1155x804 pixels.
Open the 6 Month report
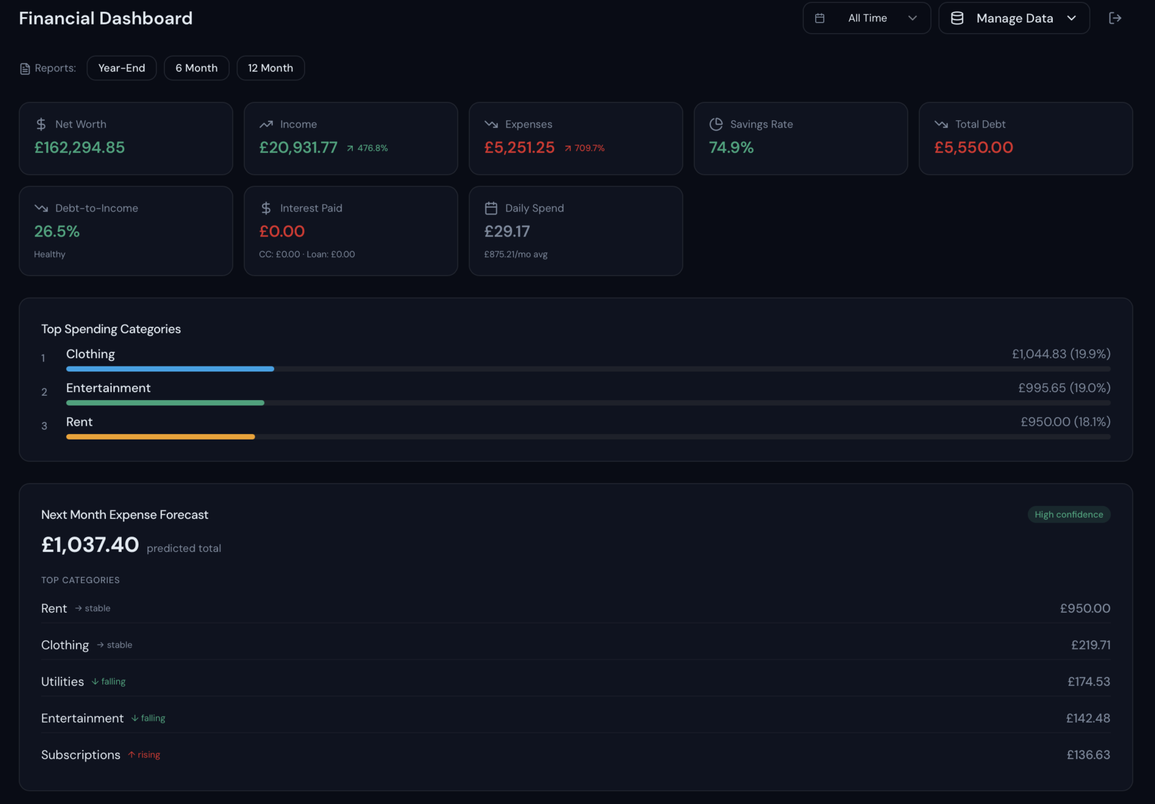[197, 68]
